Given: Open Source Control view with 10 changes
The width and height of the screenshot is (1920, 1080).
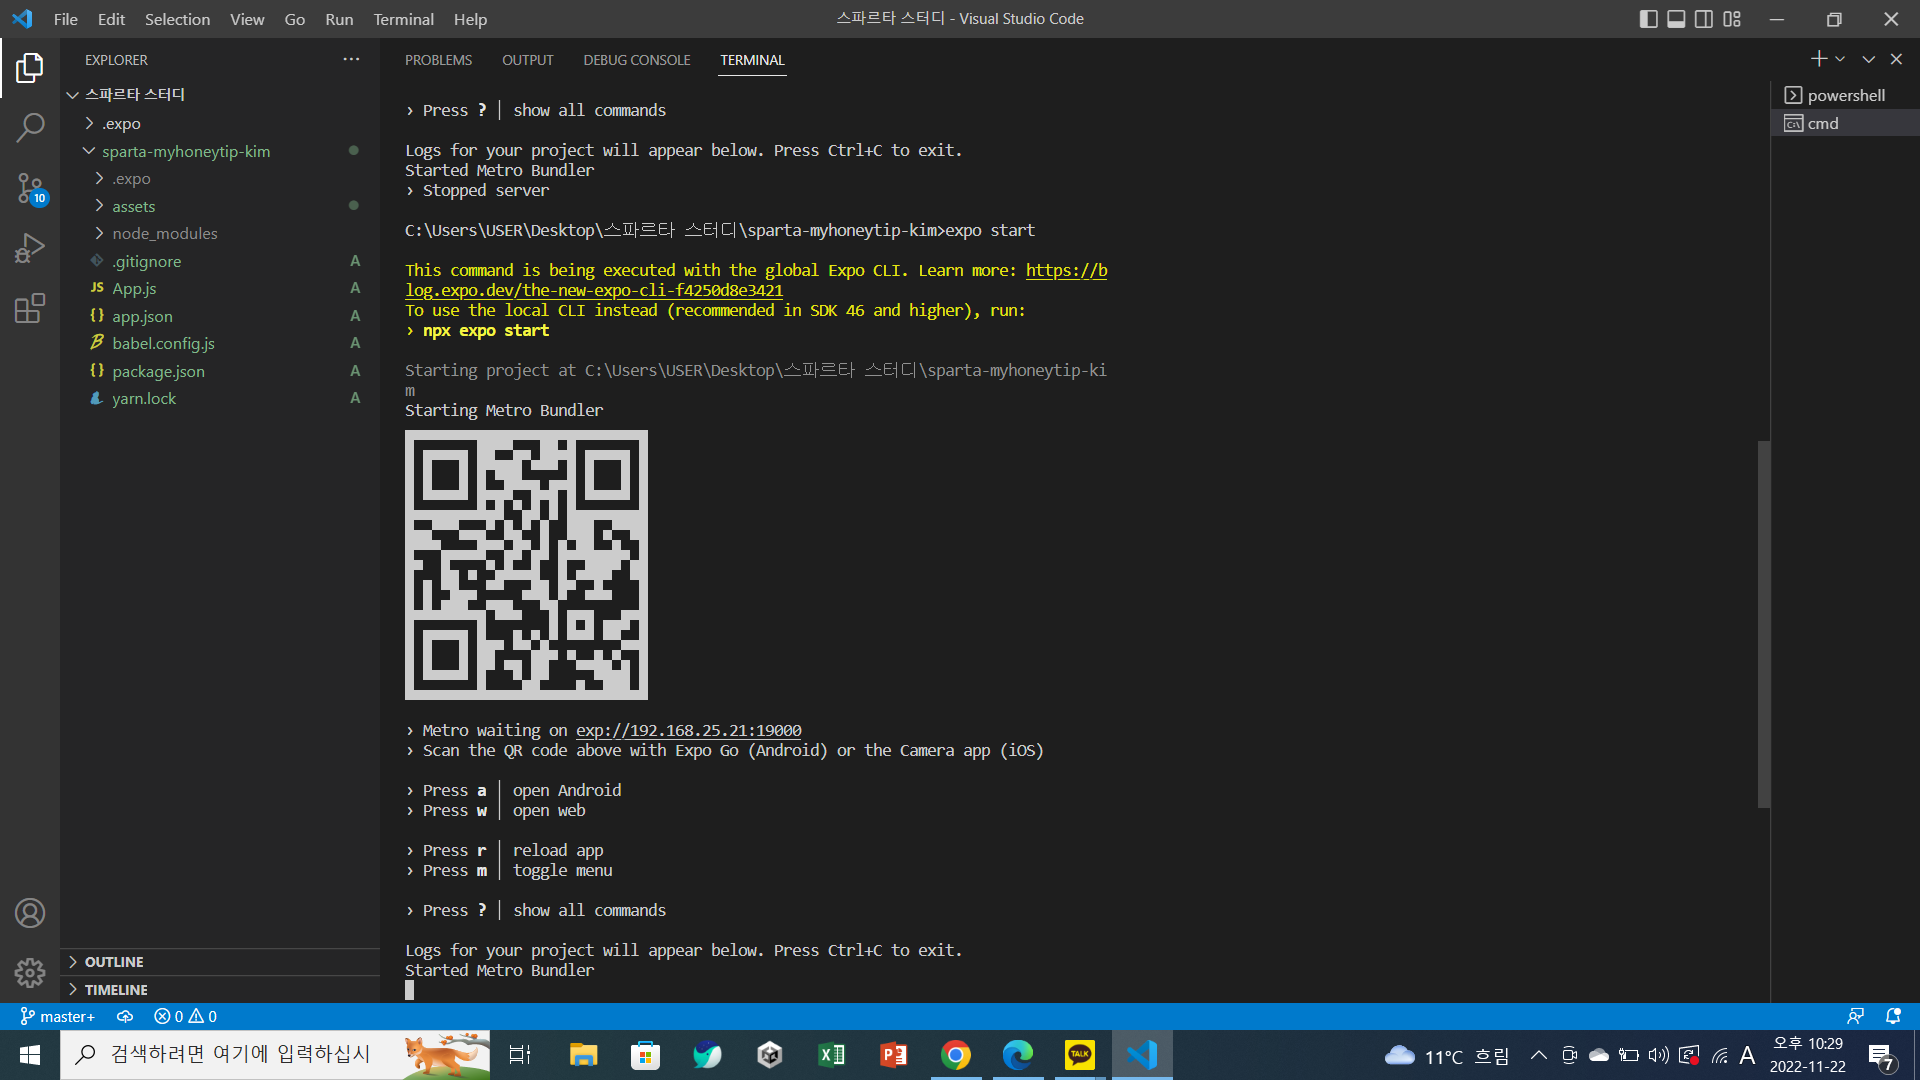Looking at the screenshot, I should click(30, 188).
